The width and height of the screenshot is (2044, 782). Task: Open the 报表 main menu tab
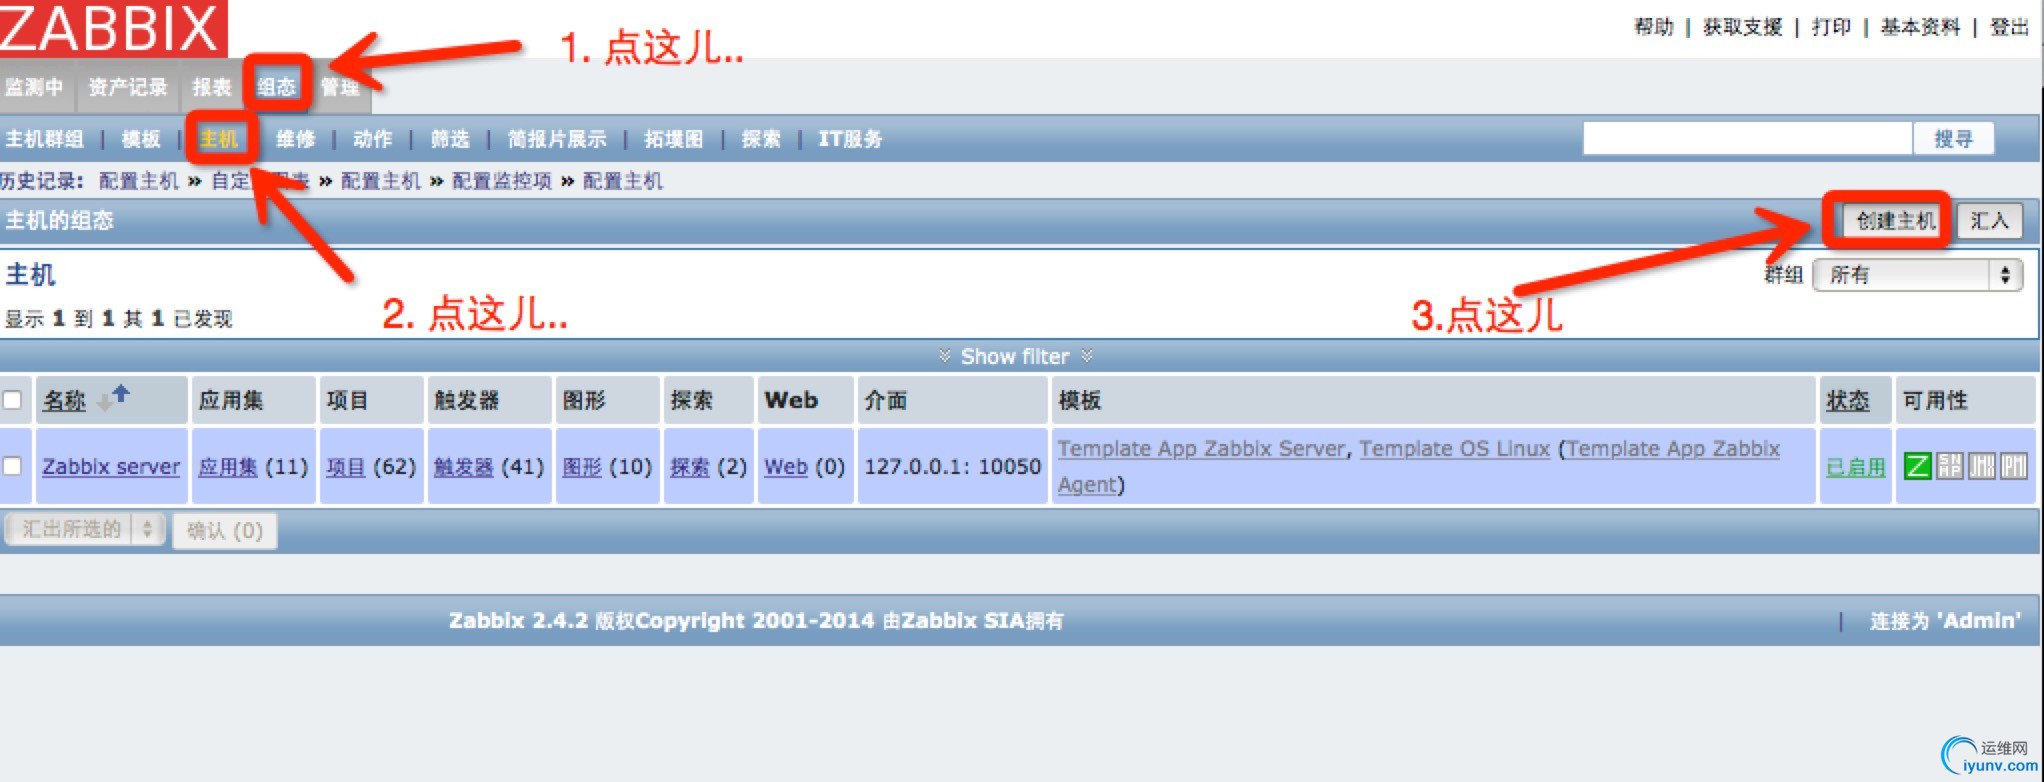[212, 87]
